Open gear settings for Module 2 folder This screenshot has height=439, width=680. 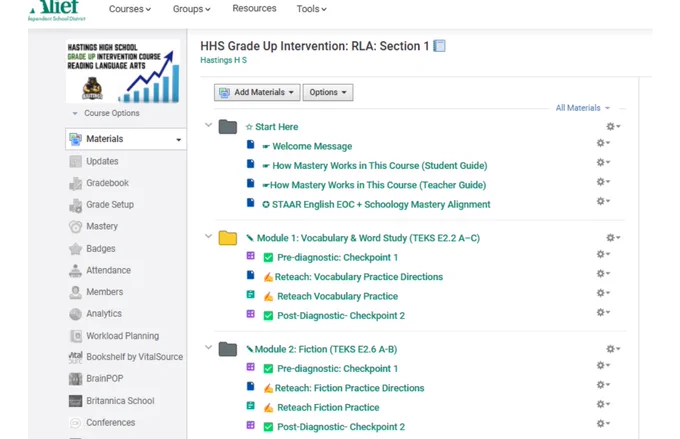click(x=613, y=349)
